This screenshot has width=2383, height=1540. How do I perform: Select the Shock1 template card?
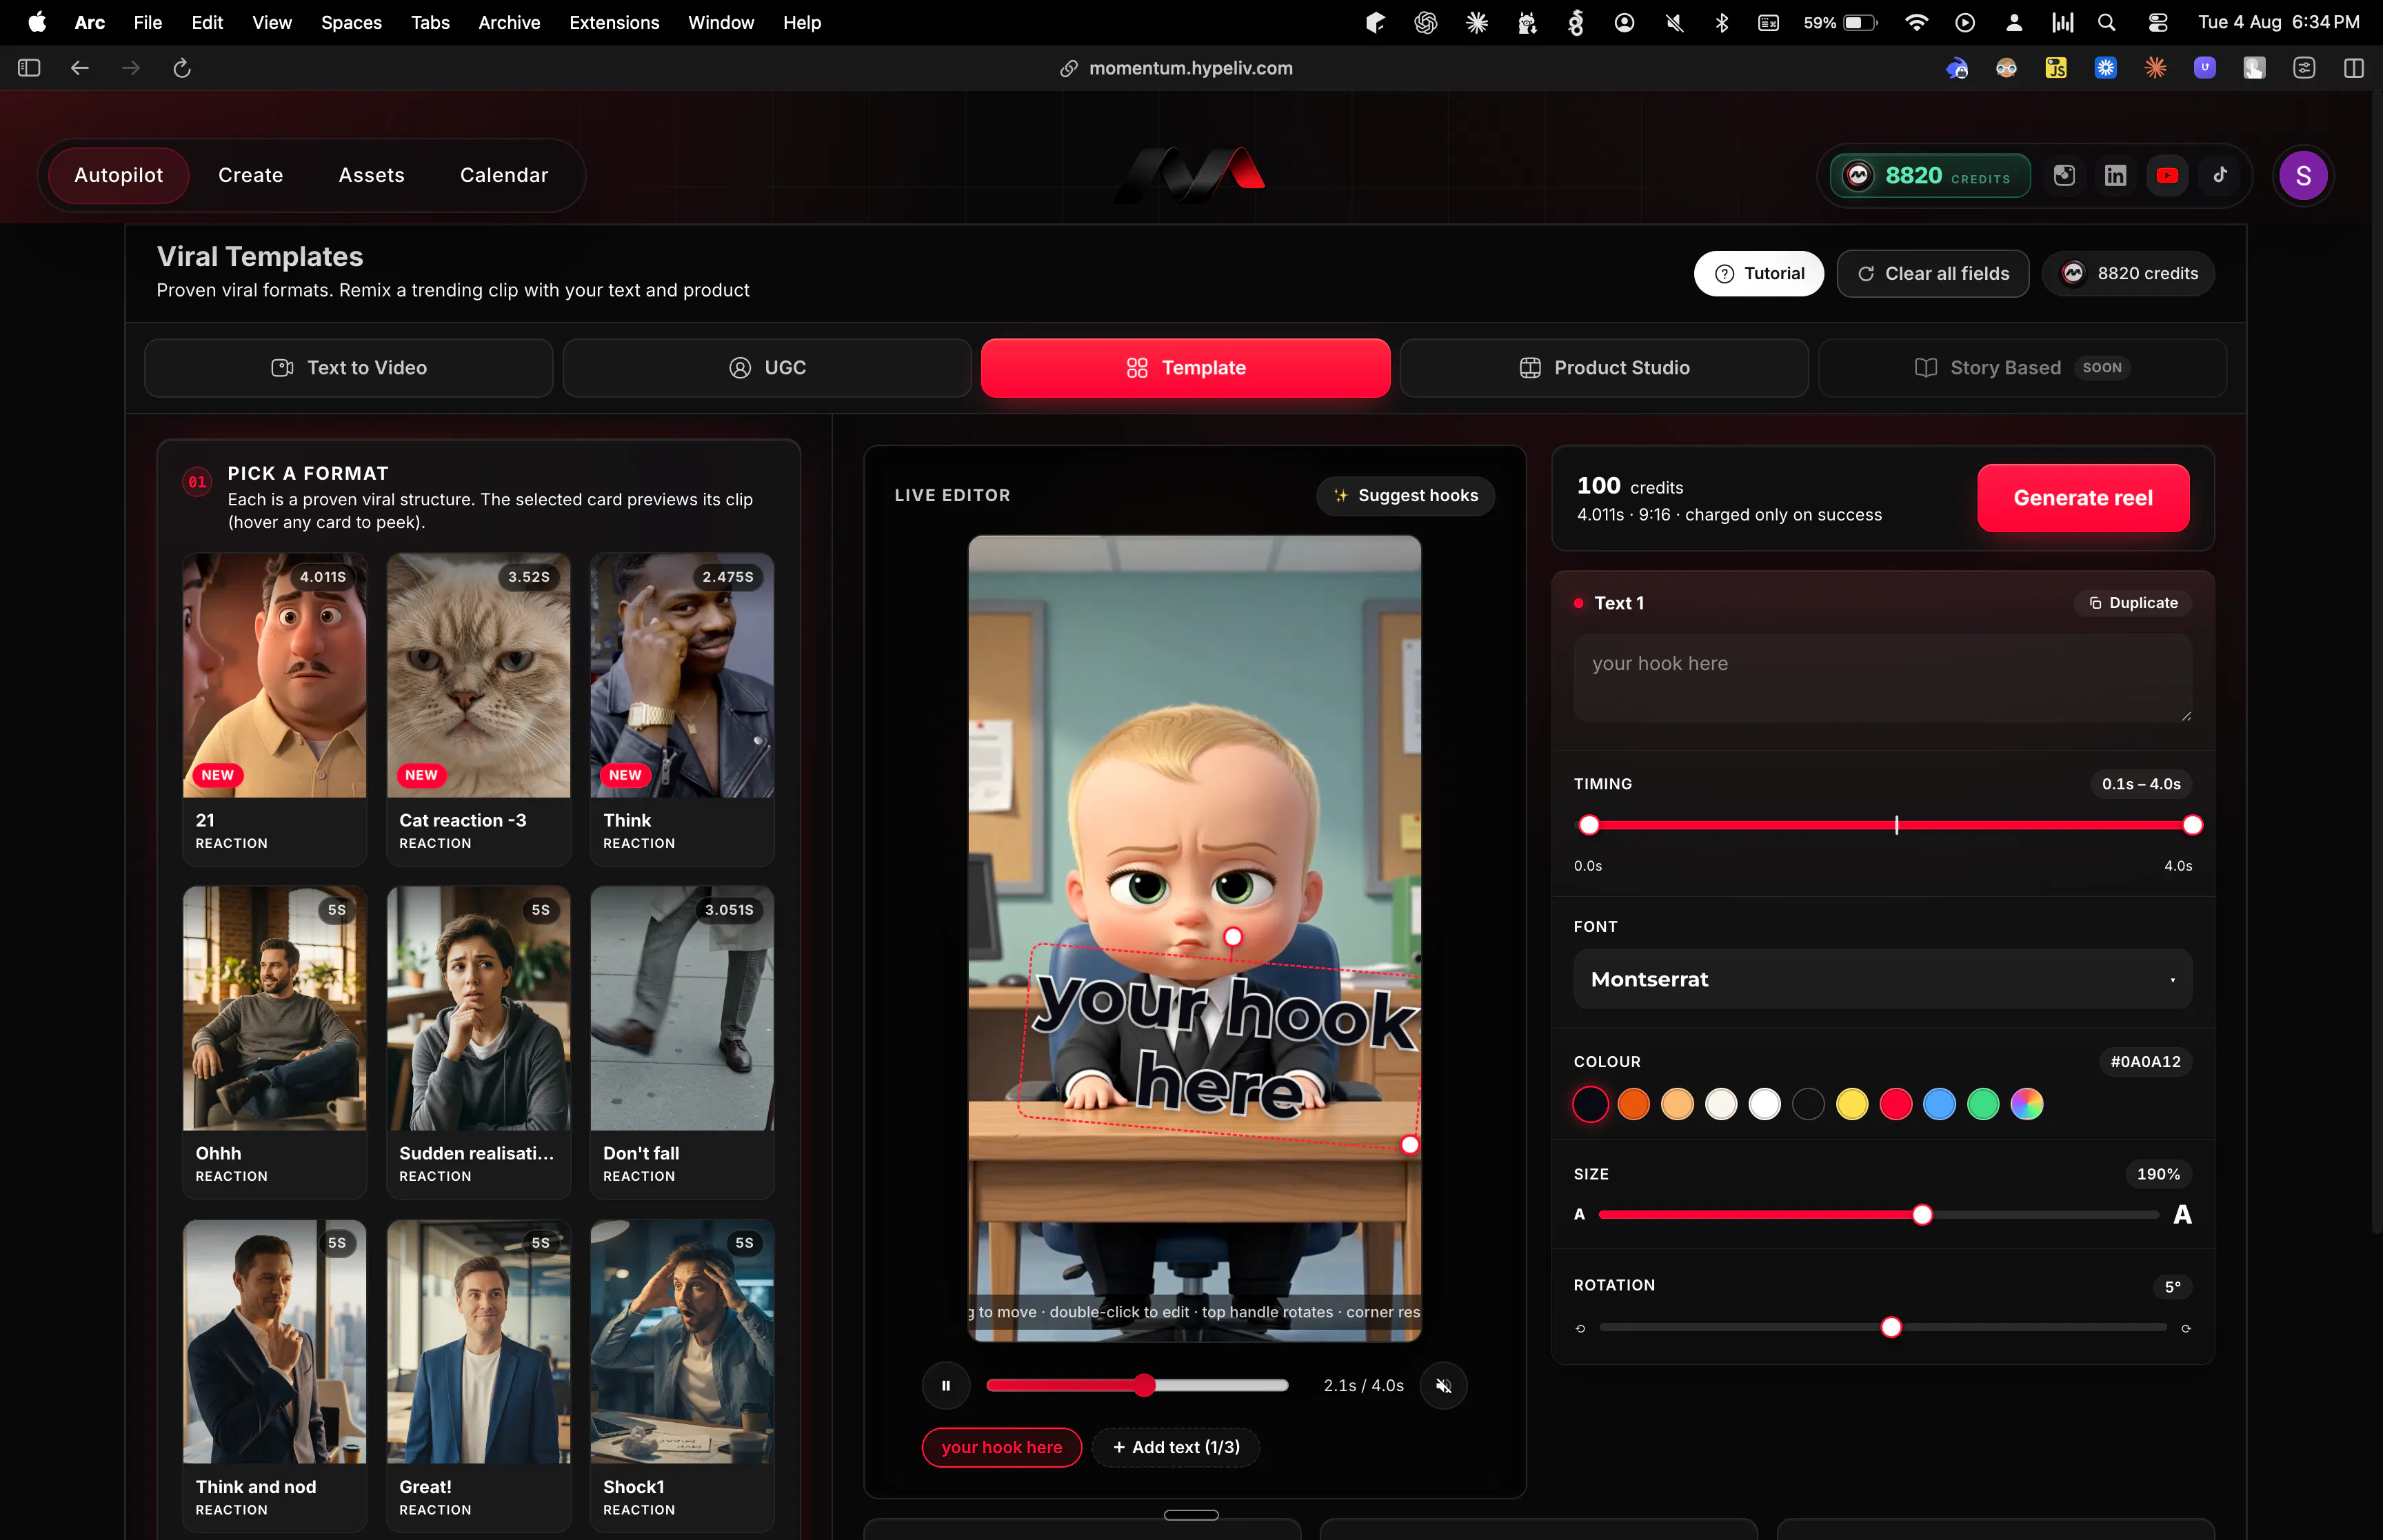[682, 1376]
